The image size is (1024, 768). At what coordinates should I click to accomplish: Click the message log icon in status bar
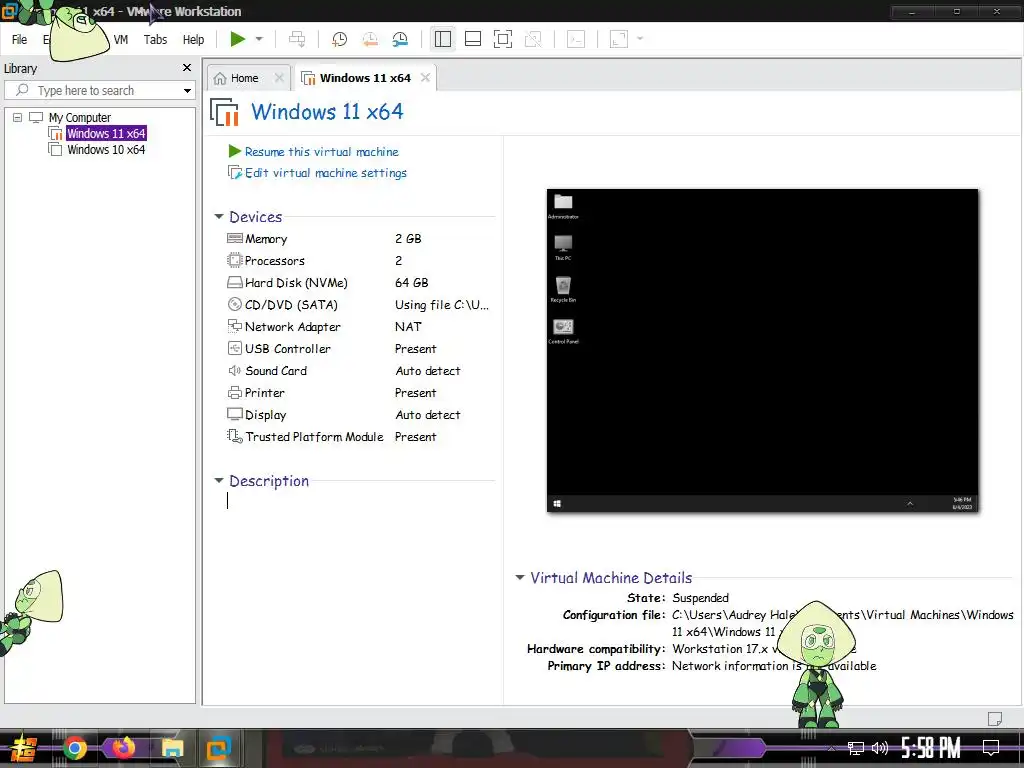pos(995,718)
